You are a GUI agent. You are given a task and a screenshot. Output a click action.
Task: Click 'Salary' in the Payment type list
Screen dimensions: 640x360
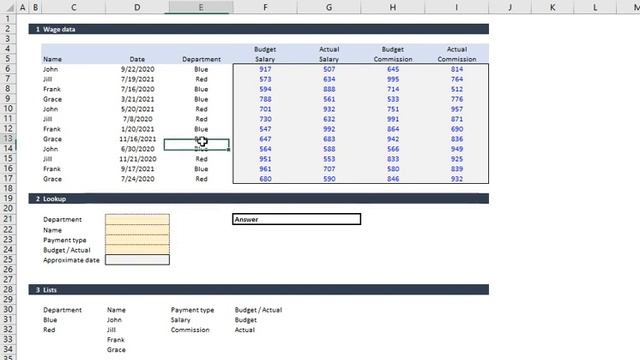pos(180,320)
